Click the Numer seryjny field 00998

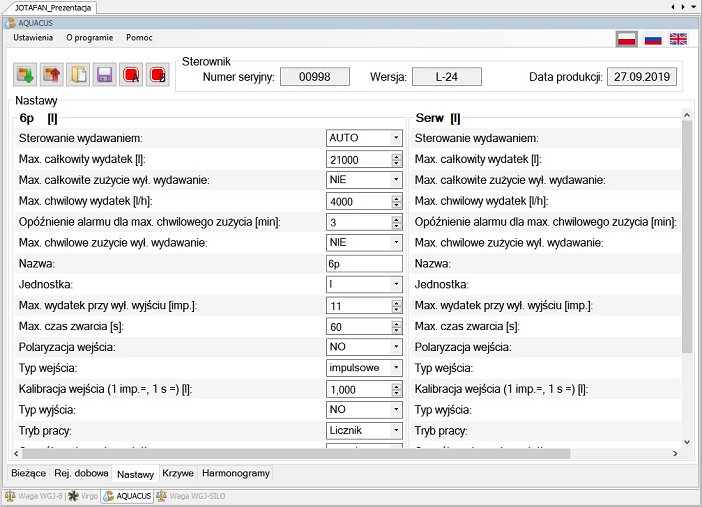(x=315, y=77)
